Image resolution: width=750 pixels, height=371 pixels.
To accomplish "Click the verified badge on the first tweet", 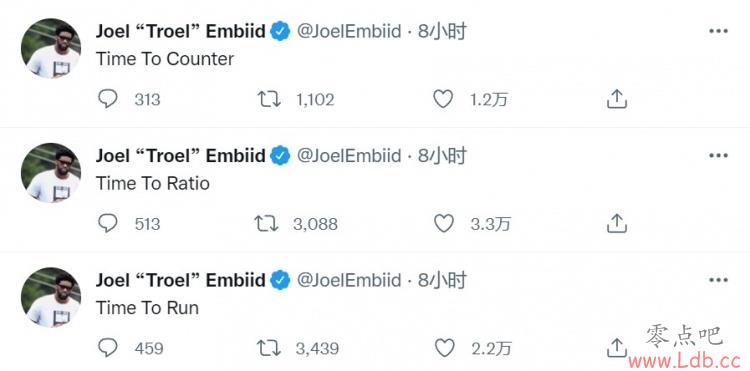I will [280, 32].
